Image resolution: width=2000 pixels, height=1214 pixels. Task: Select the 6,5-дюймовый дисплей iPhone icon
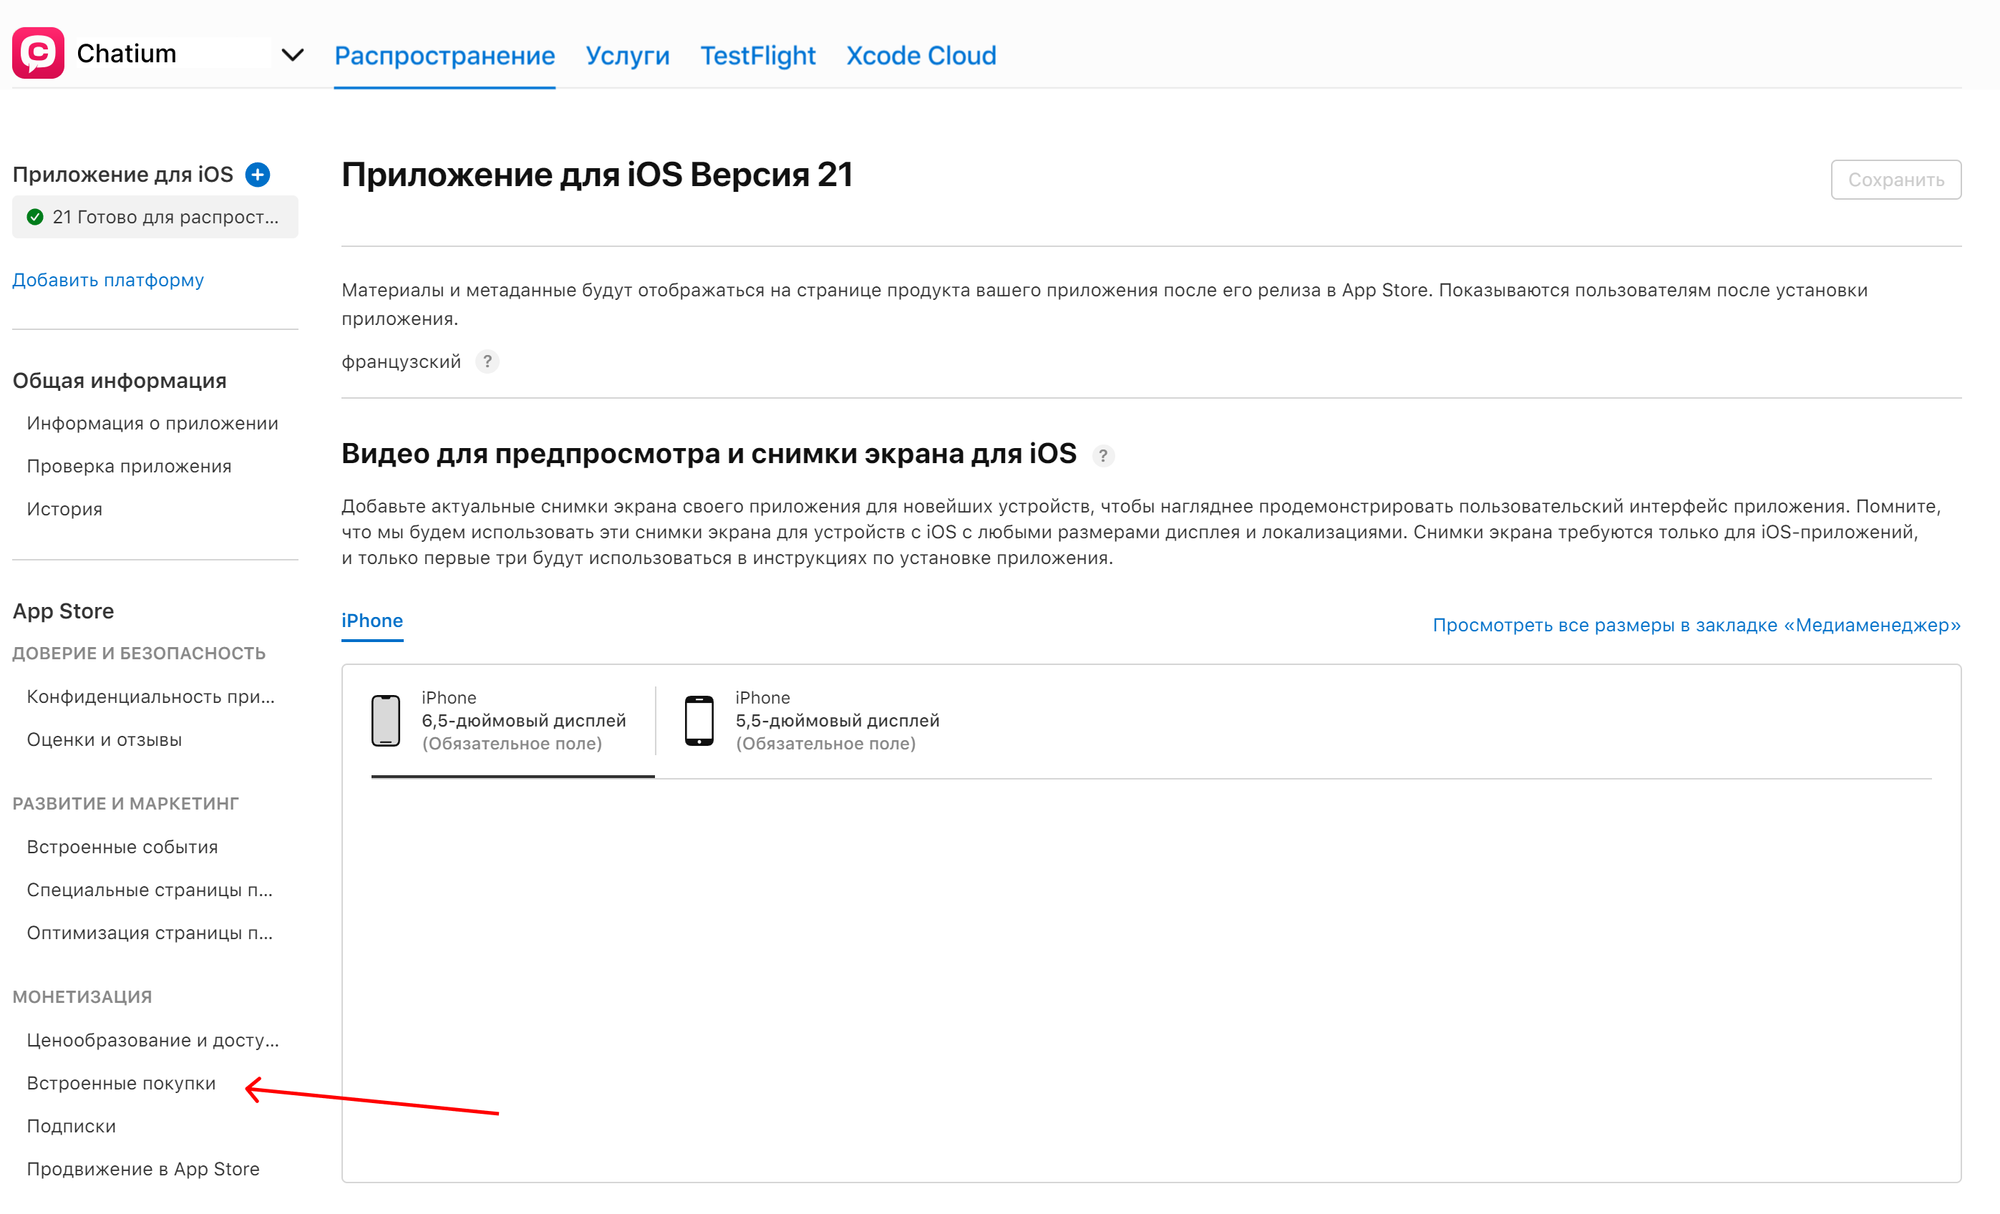pos(386,721)
